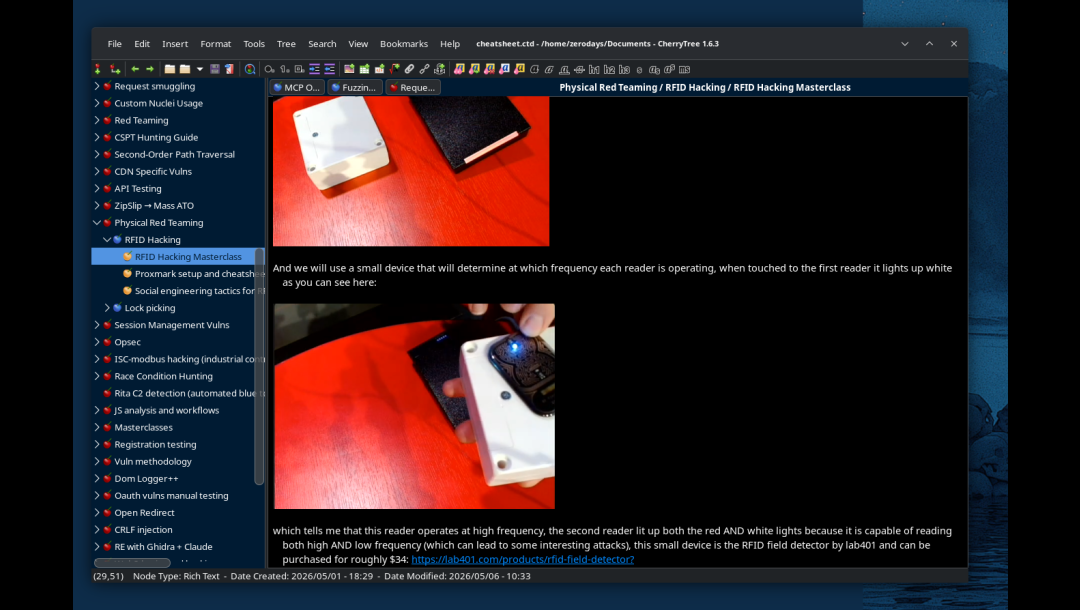Apply subscript formatting icon
The height and width of the screenshot is (610, 1080).
(x=654, y=69)
